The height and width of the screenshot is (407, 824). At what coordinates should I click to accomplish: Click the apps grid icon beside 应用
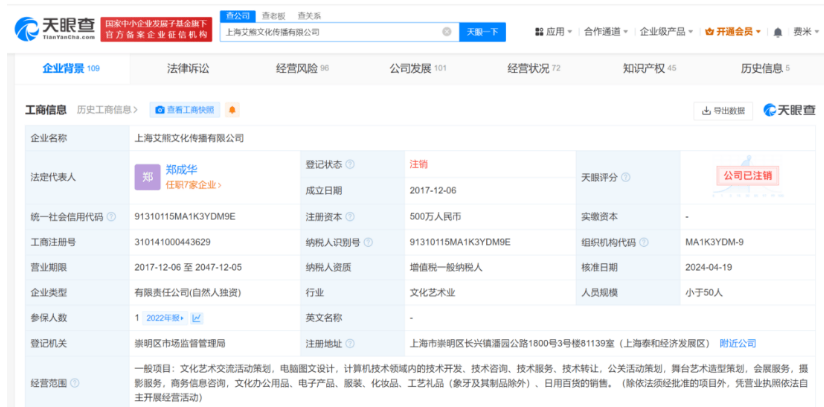(539, 32)
